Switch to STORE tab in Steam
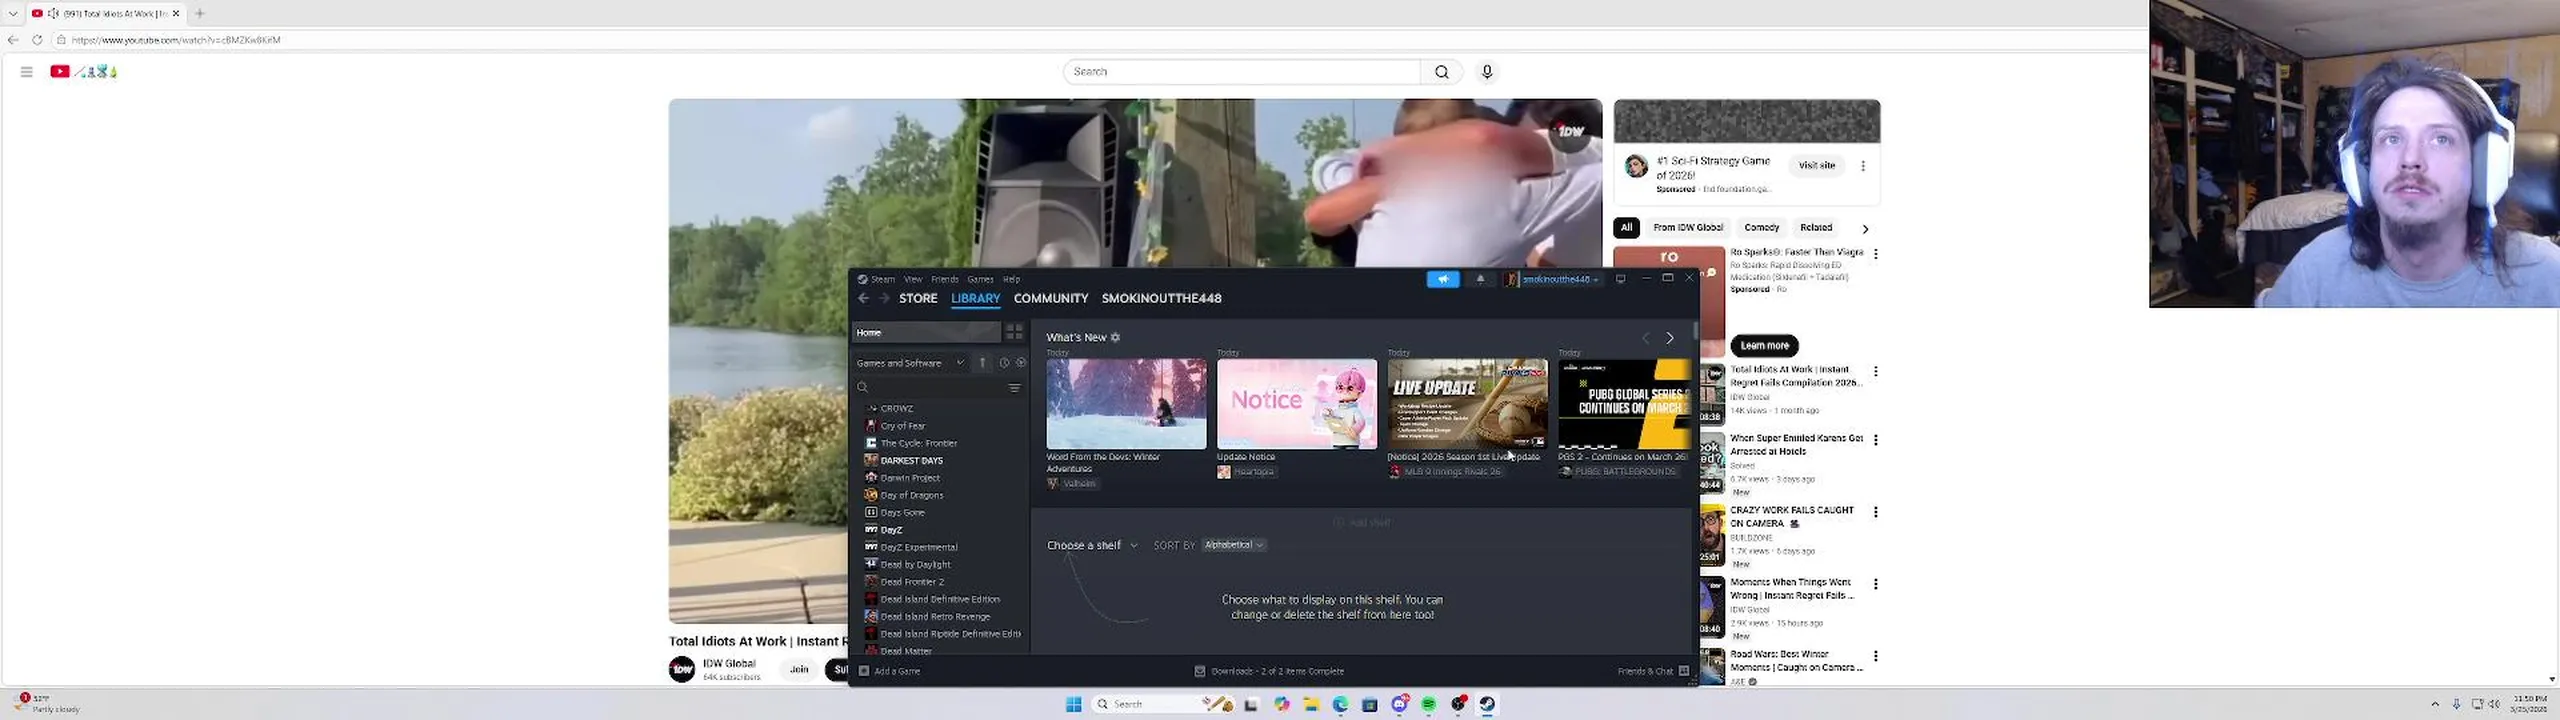 [x=918, y=298]
